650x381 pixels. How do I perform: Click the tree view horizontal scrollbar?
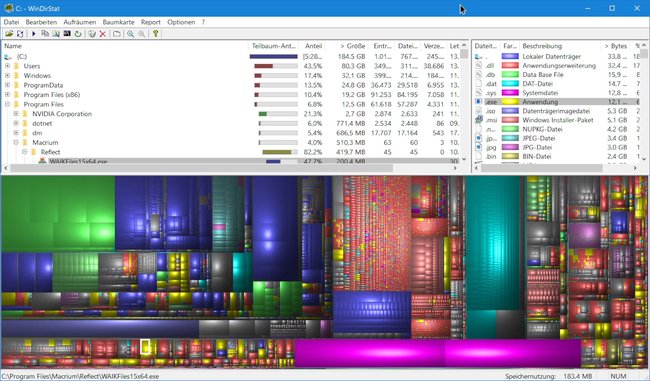pos(230,168)
